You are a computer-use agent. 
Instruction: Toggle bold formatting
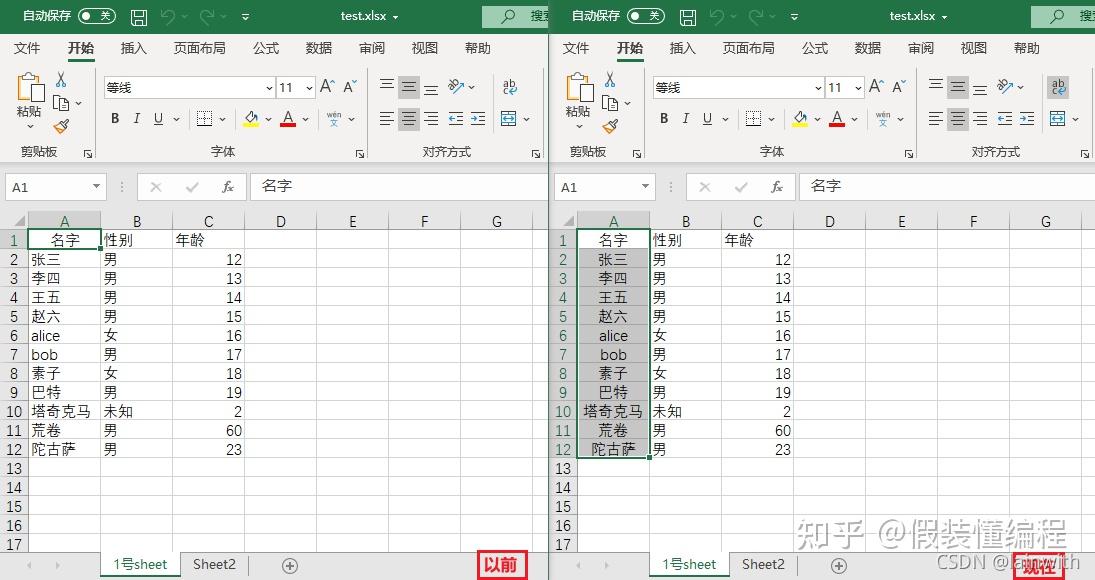coord(115,118)
